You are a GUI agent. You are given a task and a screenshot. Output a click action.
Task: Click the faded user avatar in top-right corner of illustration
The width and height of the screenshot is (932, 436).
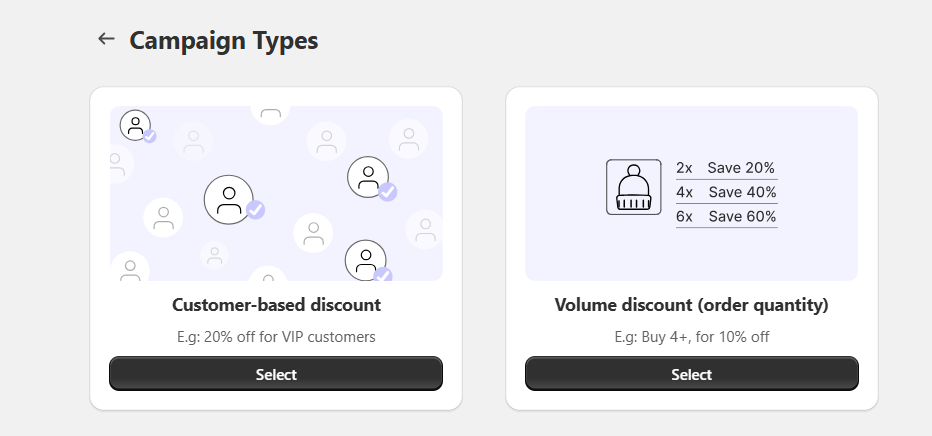click(408, 138)
